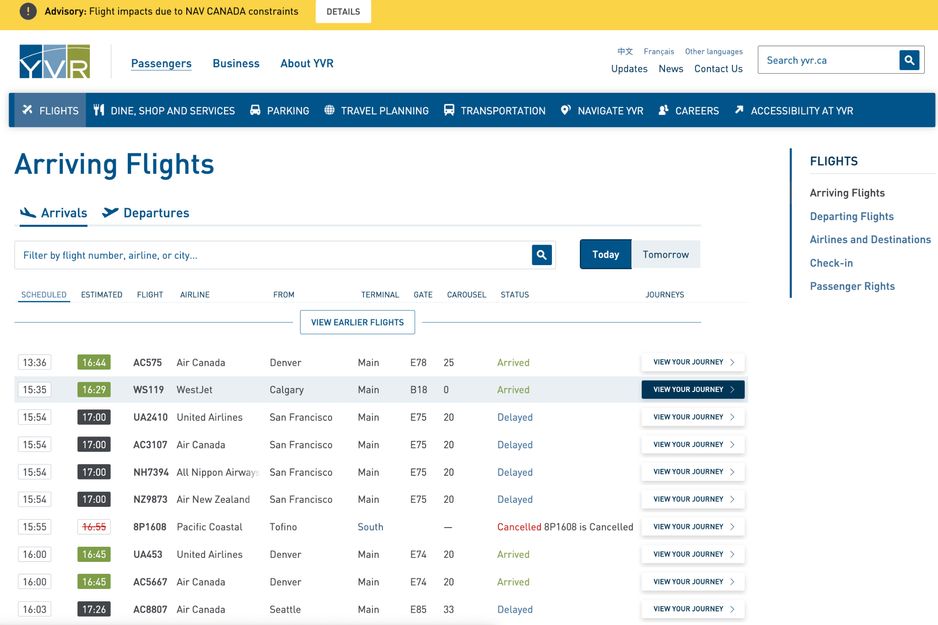The width and height of the screenshot is (938, 625).
Task: Switch flight list to Tomorrow
Action: (665, 255)
